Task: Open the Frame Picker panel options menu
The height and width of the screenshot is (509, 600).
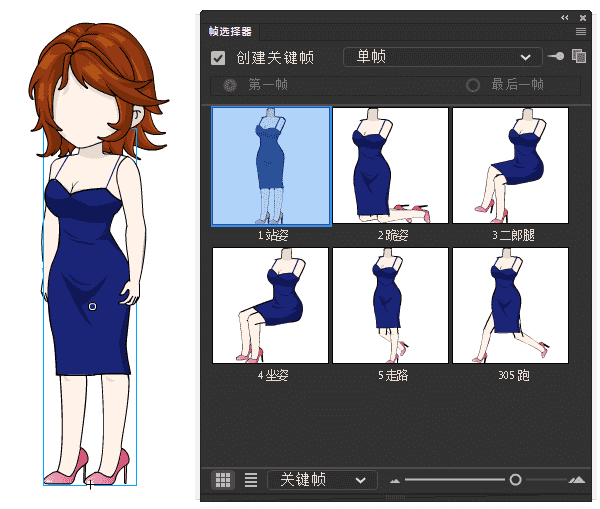Action: pos(580,32)
